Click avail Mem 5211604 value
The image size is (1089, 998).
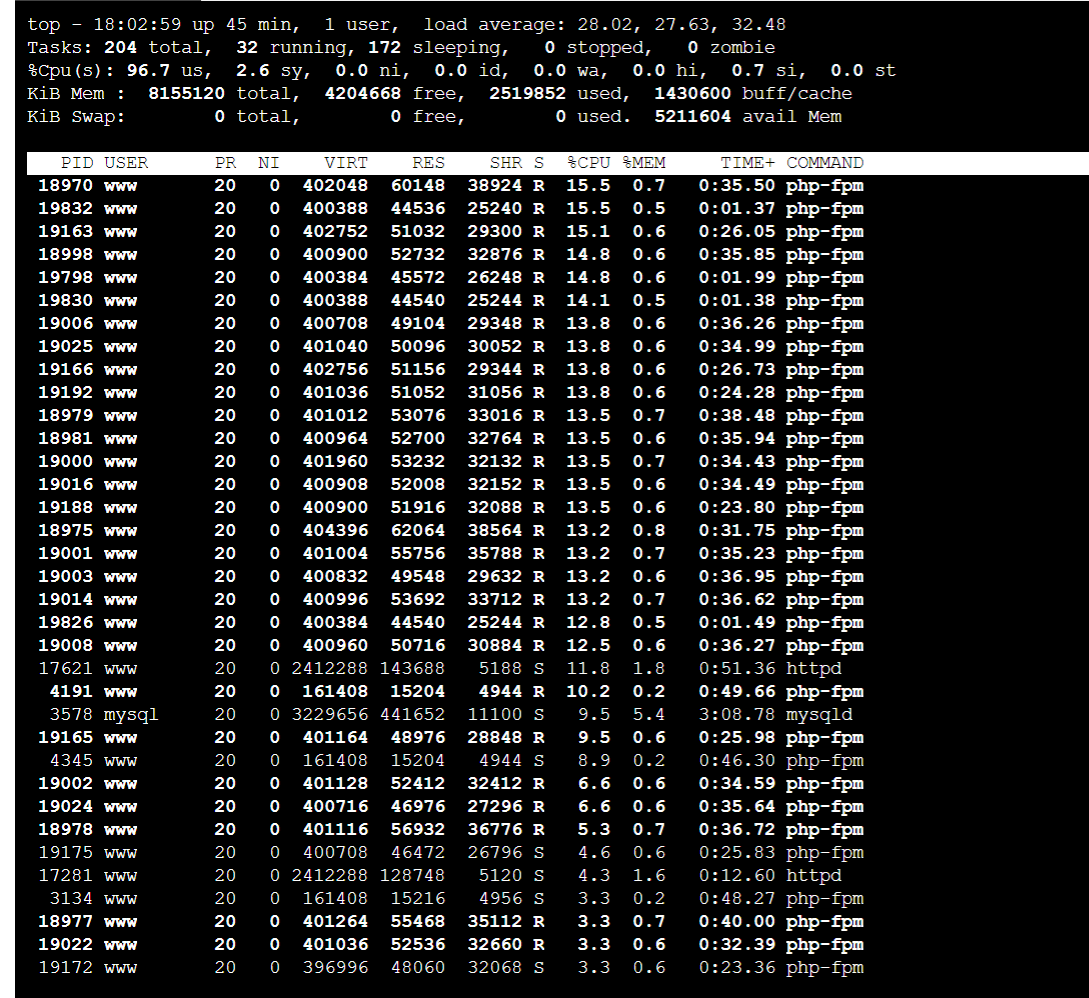click(x=692, y=117)
